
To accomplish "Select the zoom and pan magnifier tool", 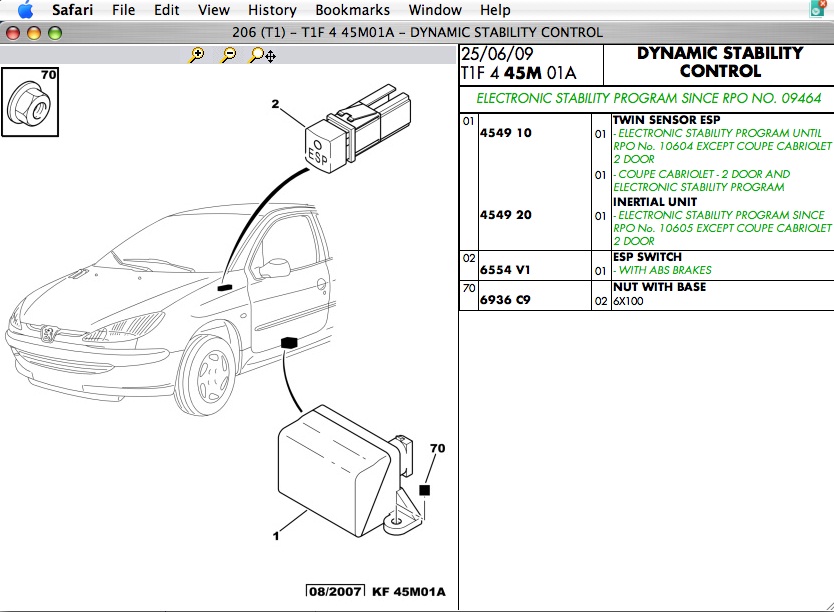I will (263, 56).
